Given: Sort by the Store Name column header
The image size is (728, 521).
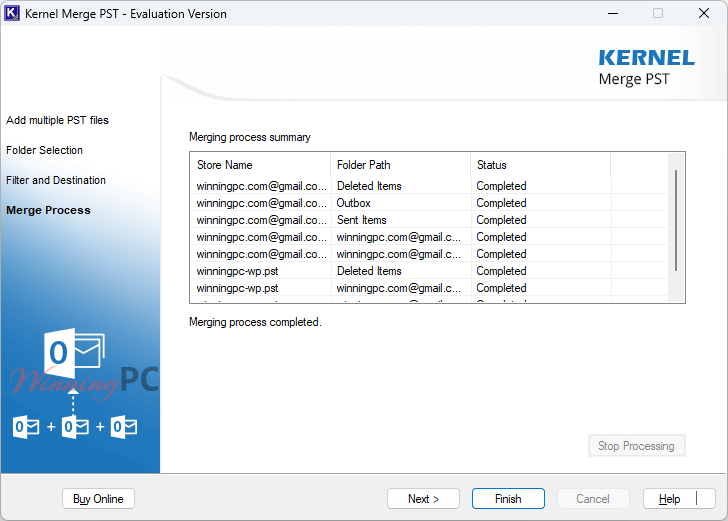Looking at the screenshot, I should pos(261,165).
